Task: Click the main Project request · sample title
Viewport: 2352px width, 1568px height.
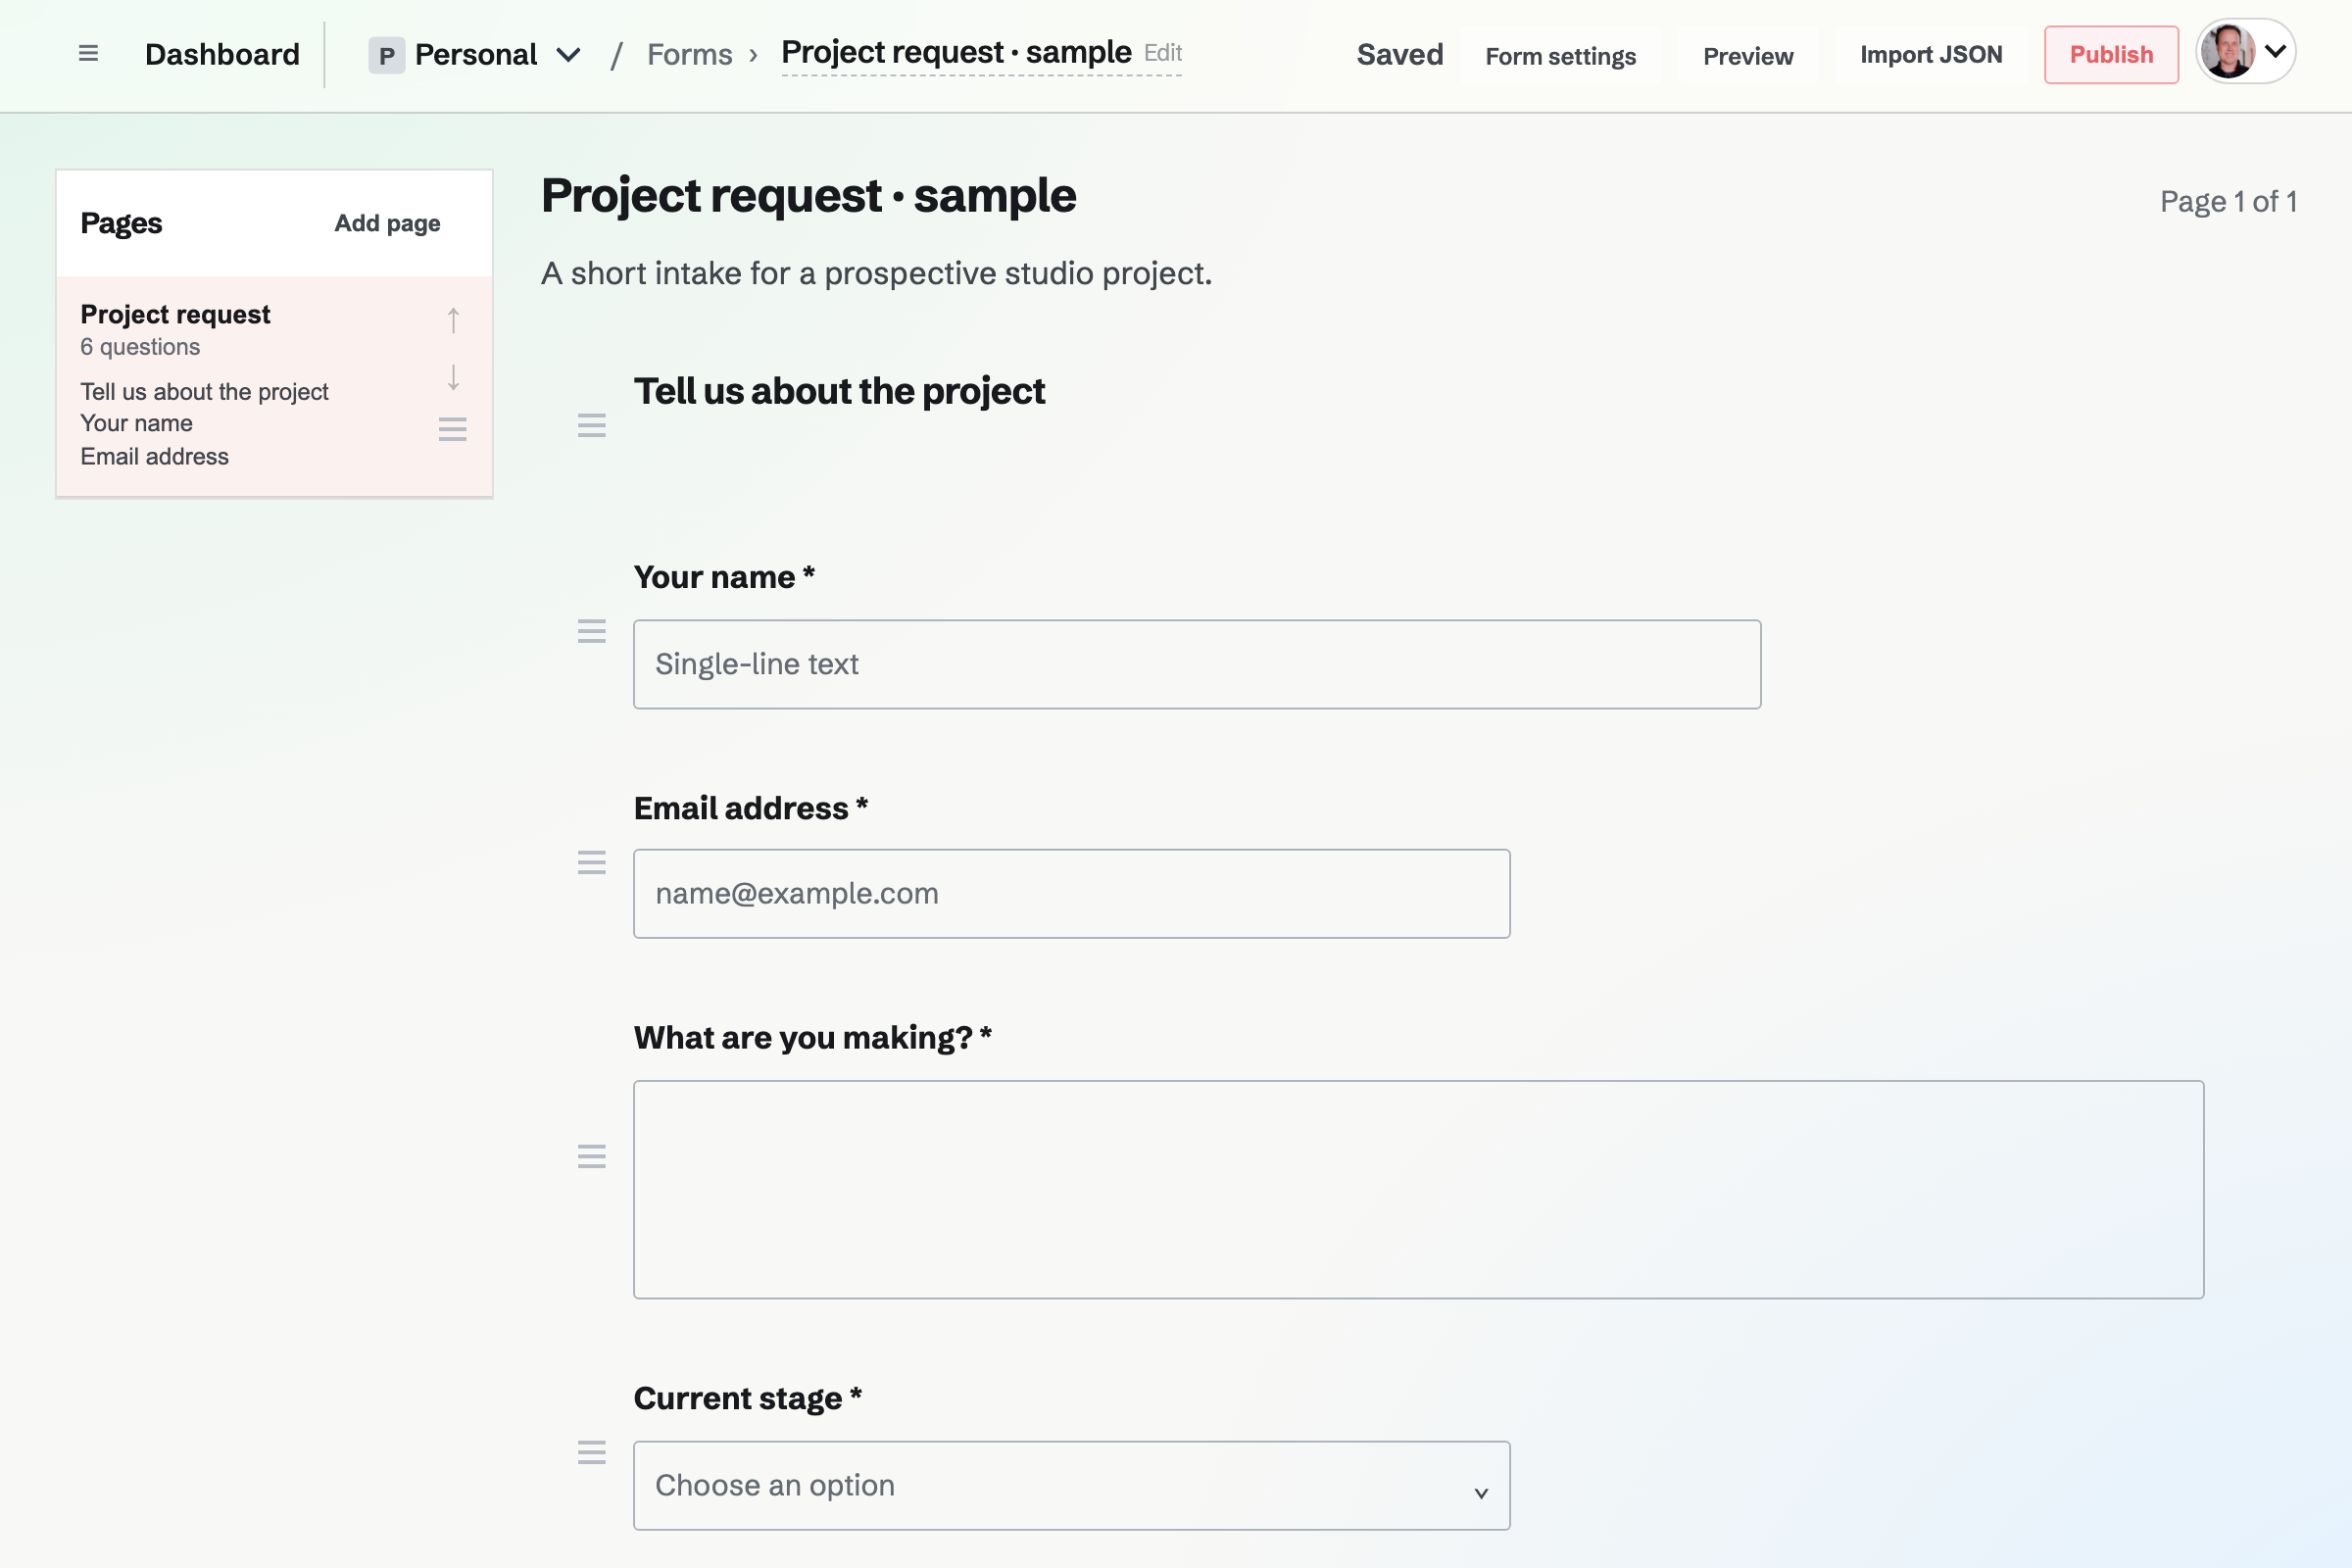Action: point(808,195)
